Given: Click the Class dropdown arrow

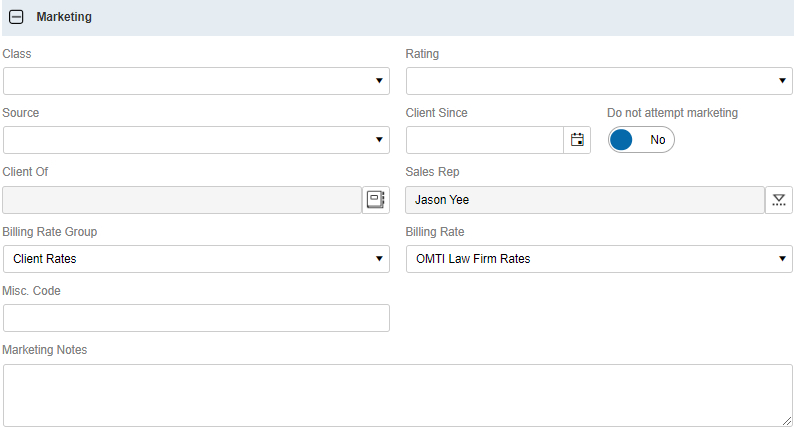Looking at the screenshot, I should [x=379, y=81].
